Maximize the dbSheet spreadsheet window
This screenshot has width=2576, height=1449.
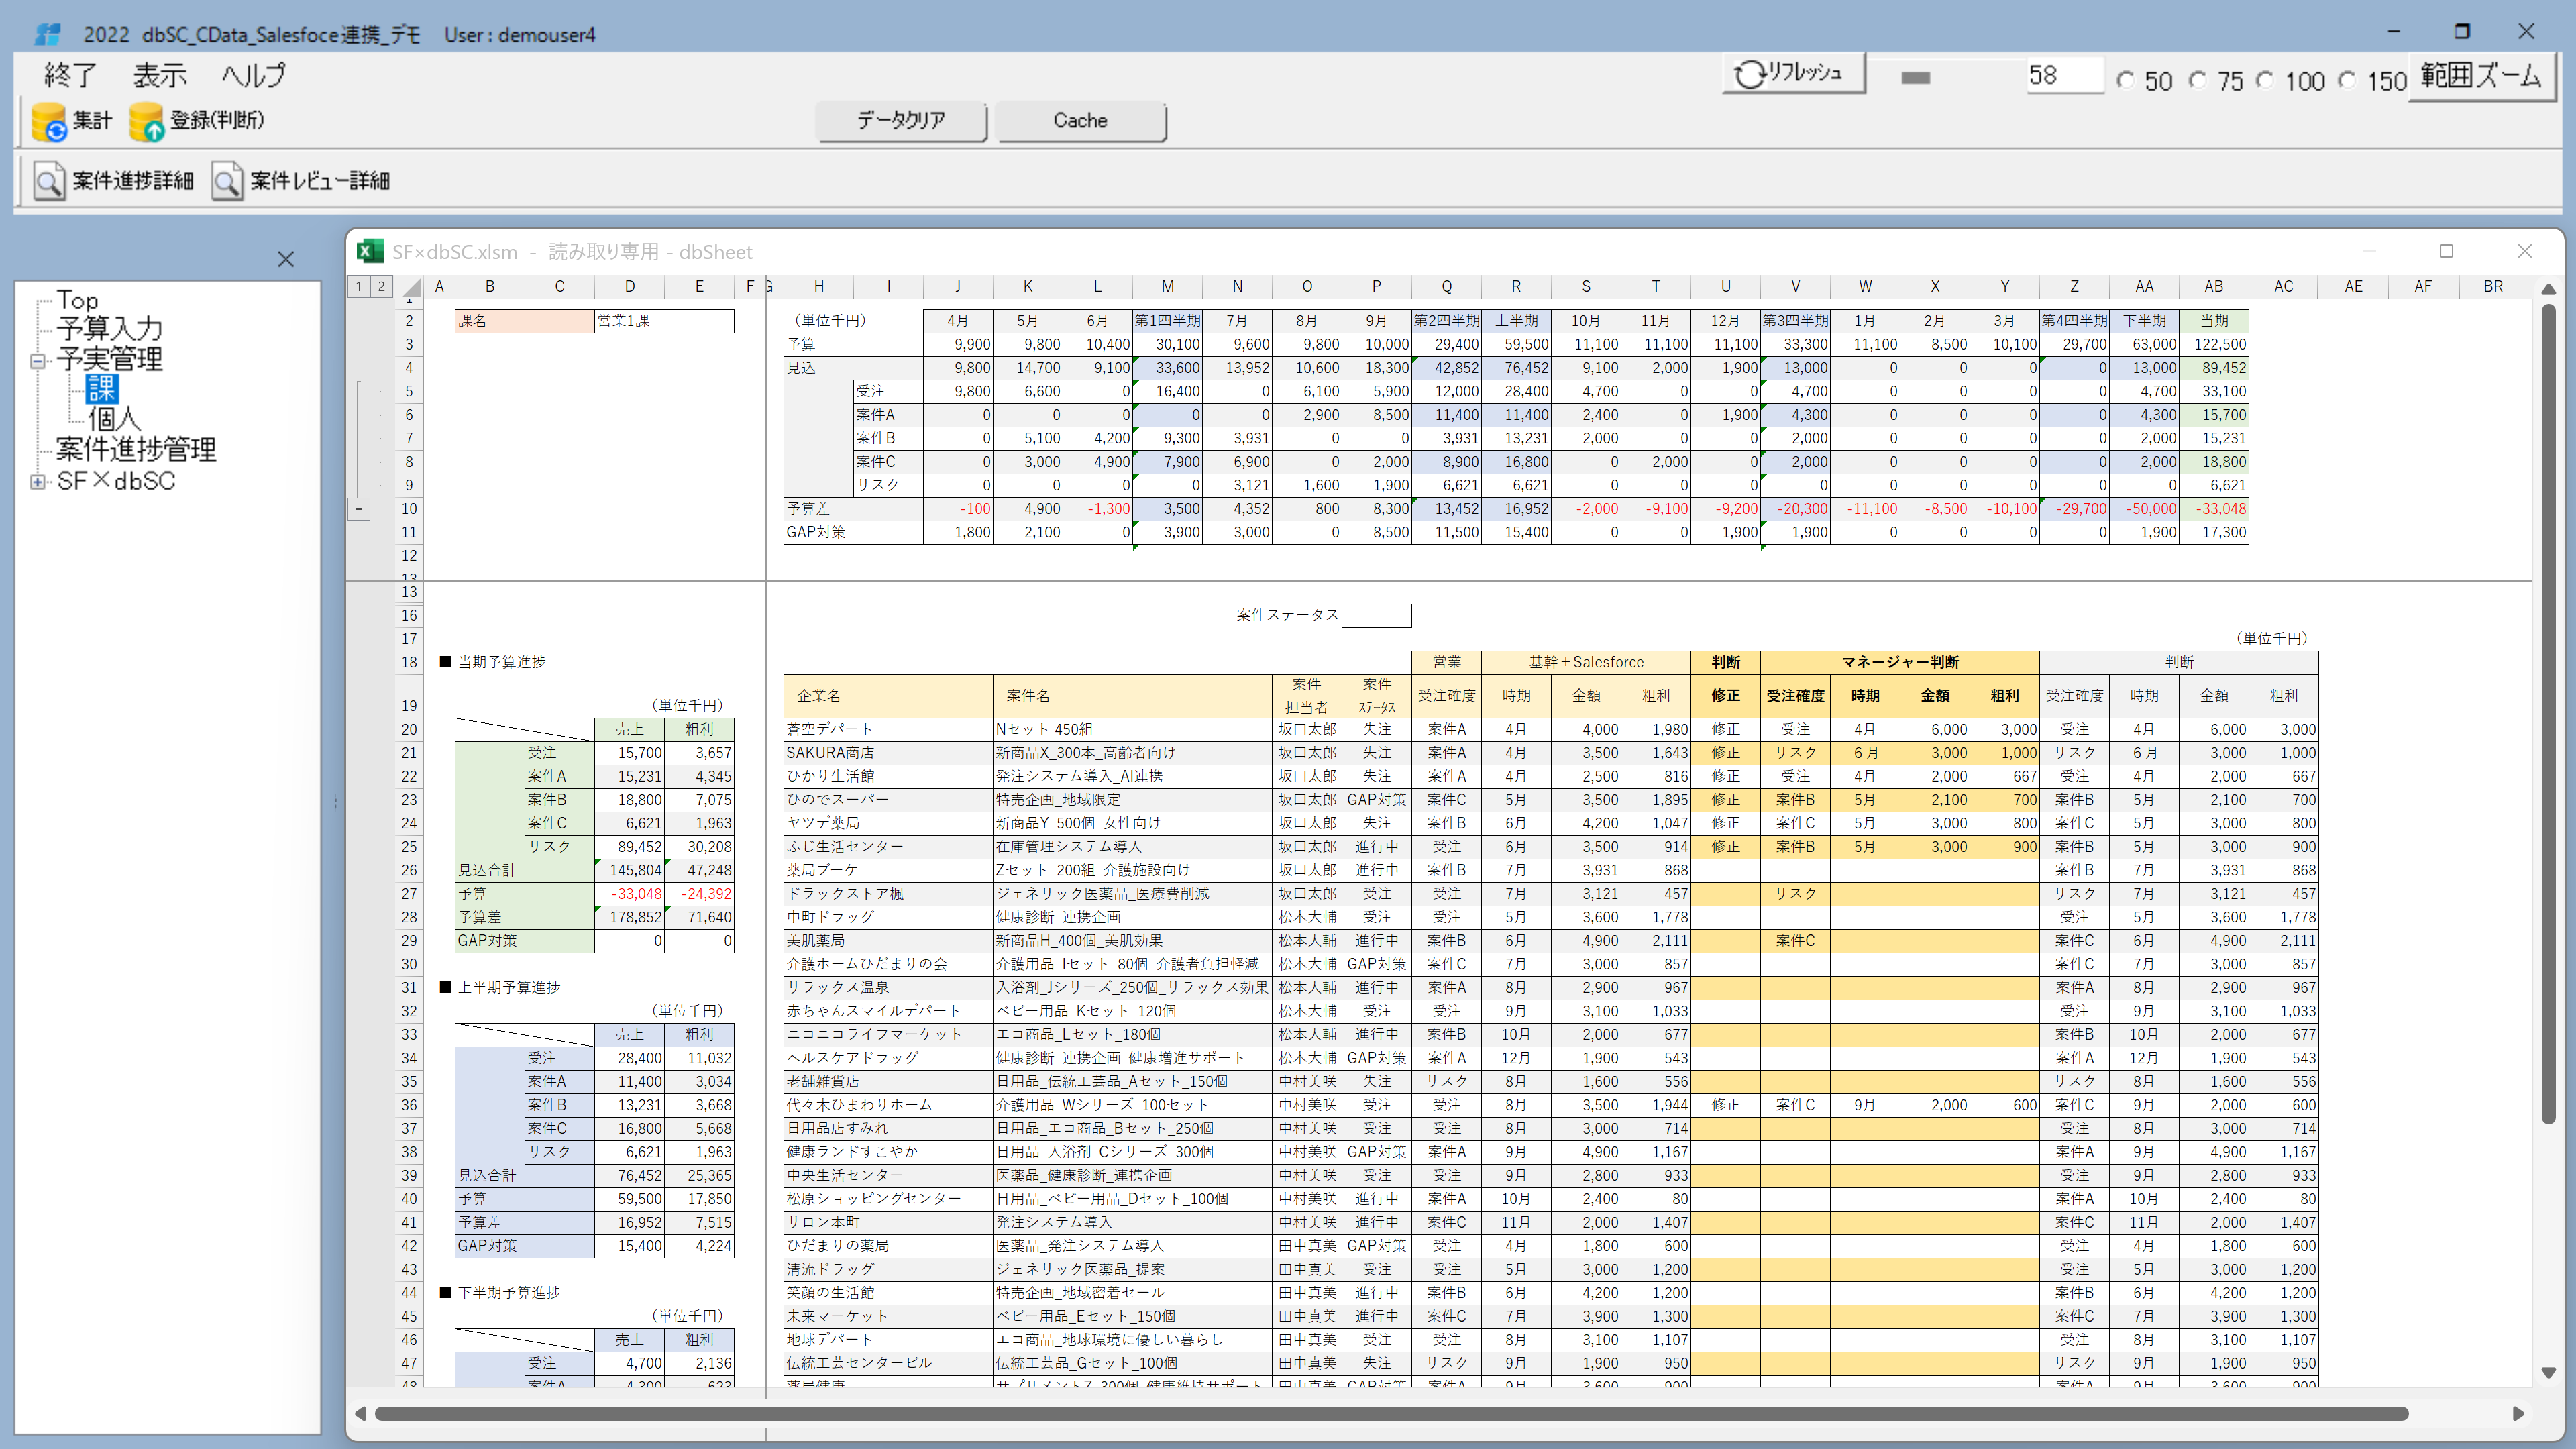pyautogui.click(x=2446, y=251)
